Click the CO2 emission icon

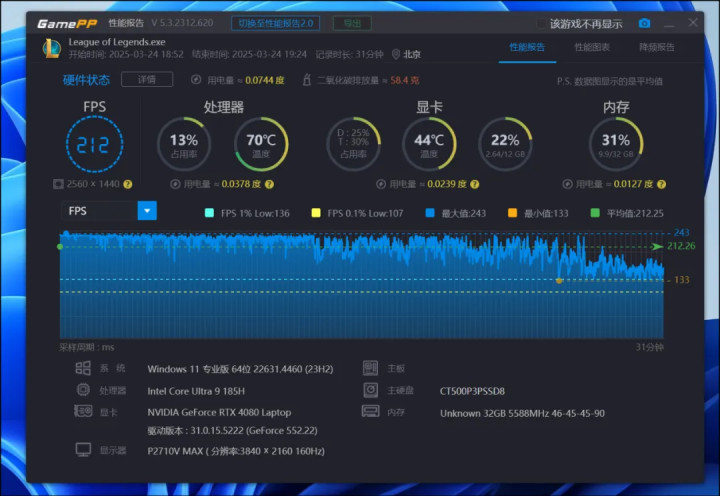307,80
